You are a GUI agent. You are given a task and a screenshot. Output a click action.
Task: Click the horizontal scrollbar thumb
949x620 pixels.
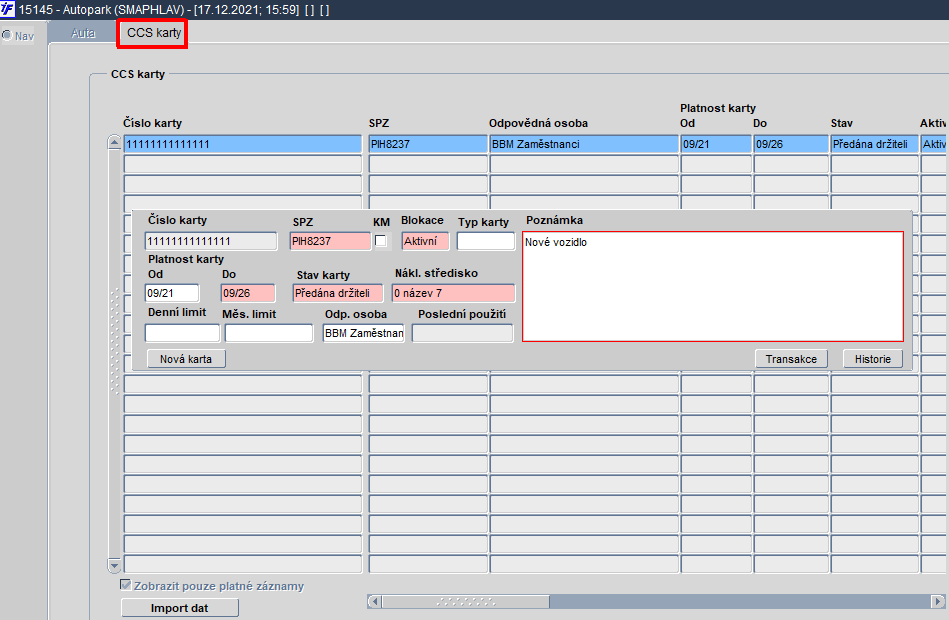coord(466,602)
